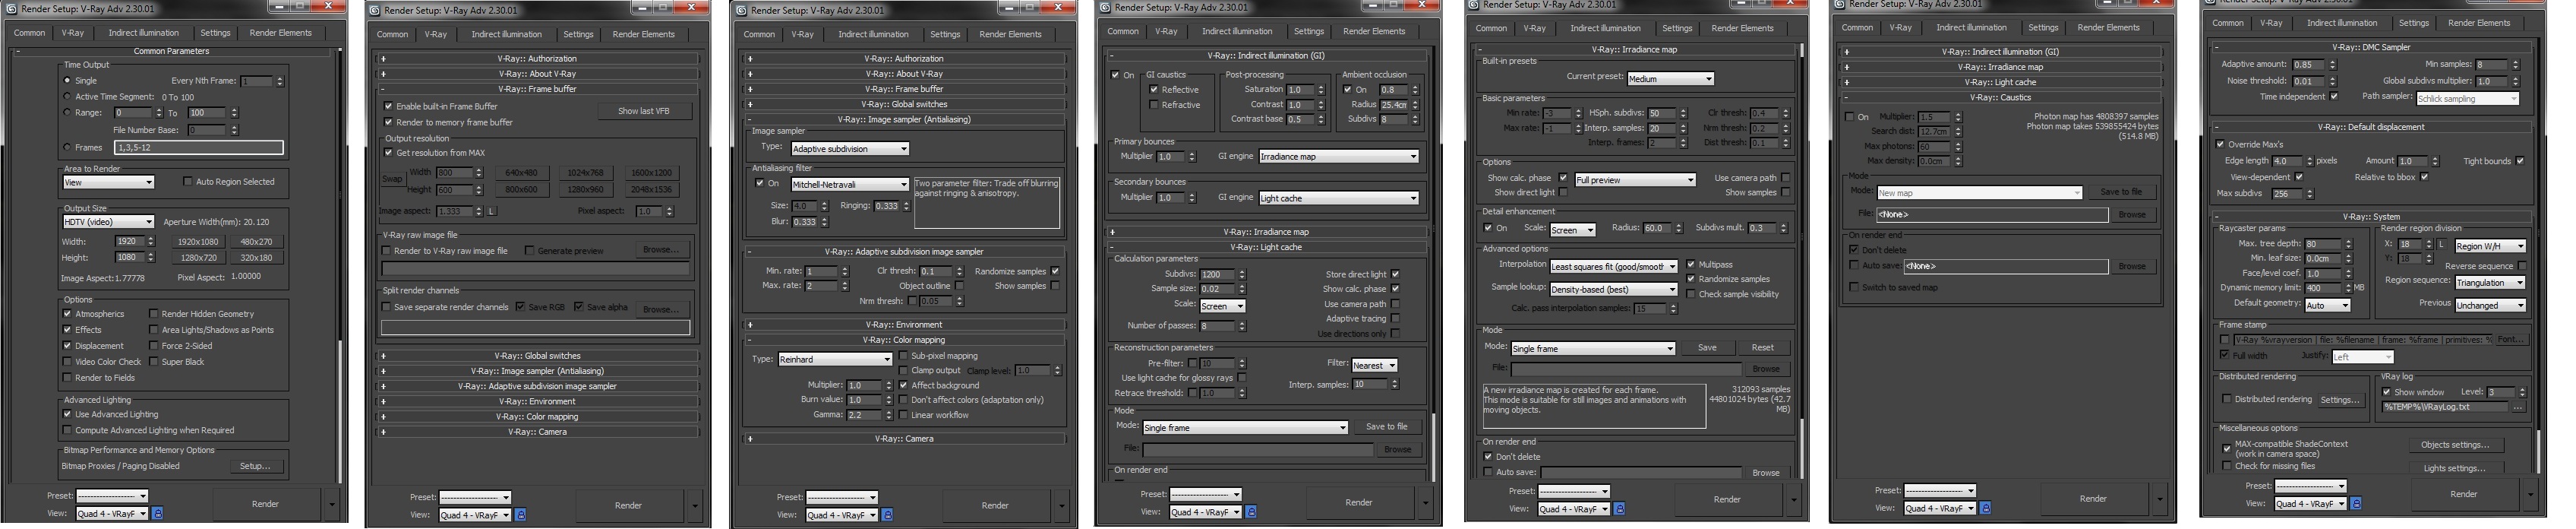Open the Area to Render View dropdown
This screenshot has width=2576, height=529.
click(x=108, y=182)
